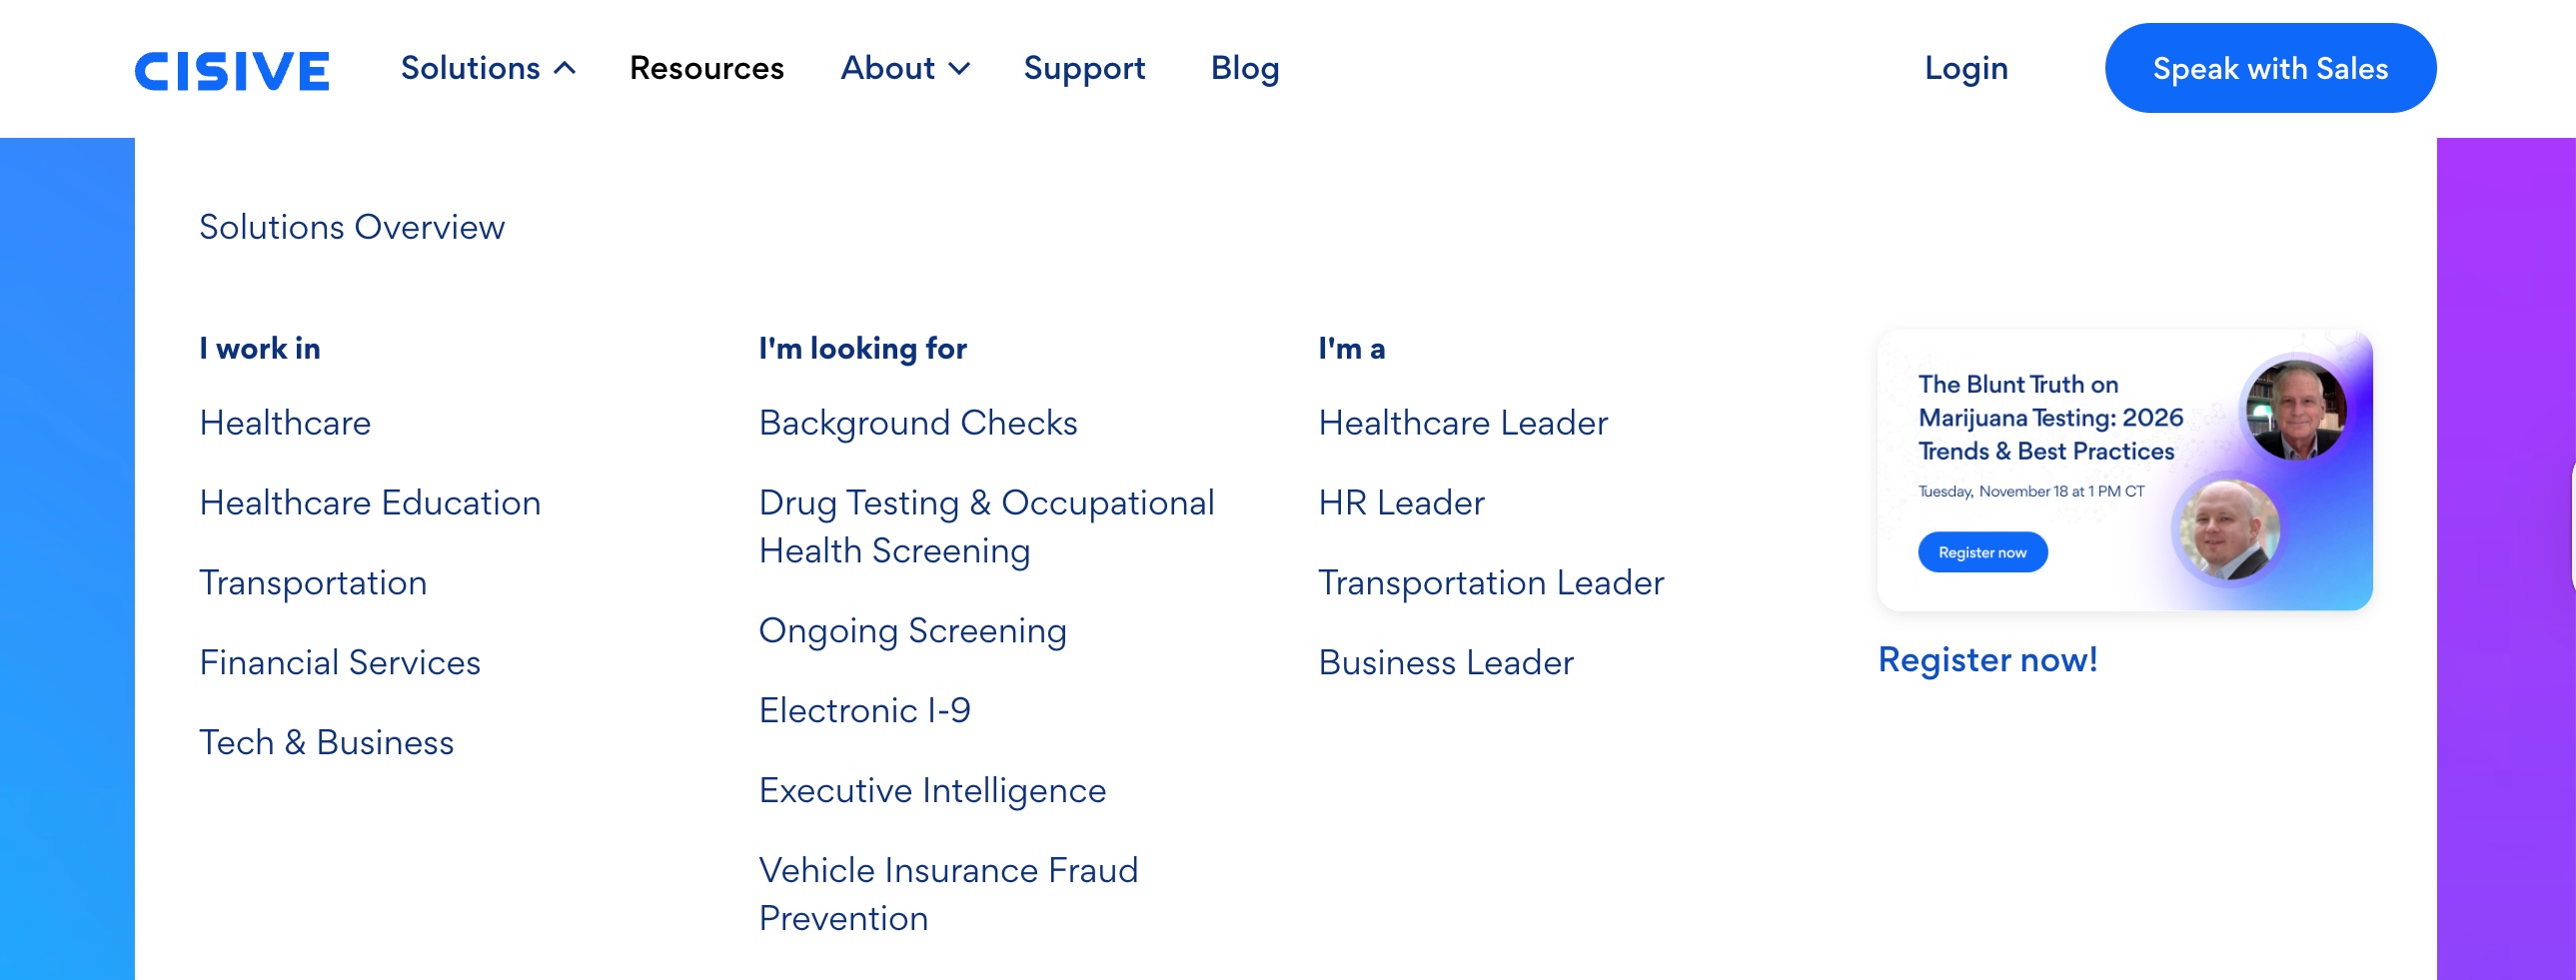Expand the About dropdown menu

tap(905, 68)
